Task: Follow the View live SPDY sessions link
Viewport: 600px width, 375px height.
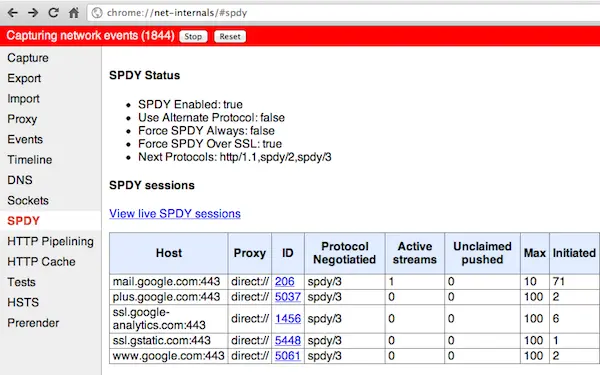Action: 175,213
